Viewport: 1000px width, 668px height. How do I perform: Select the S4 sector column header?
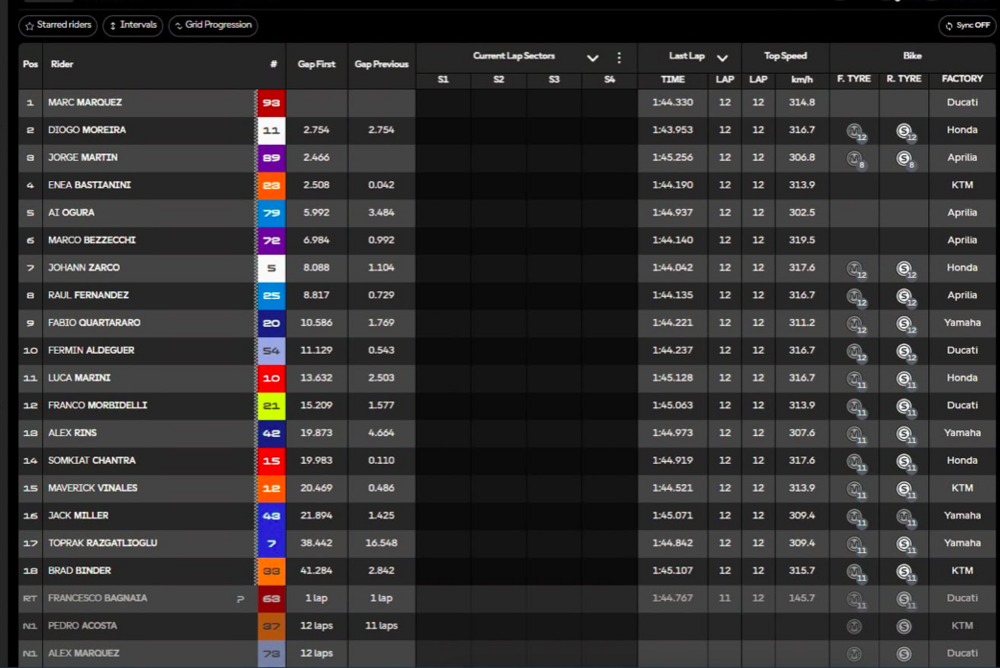[610, 80]
